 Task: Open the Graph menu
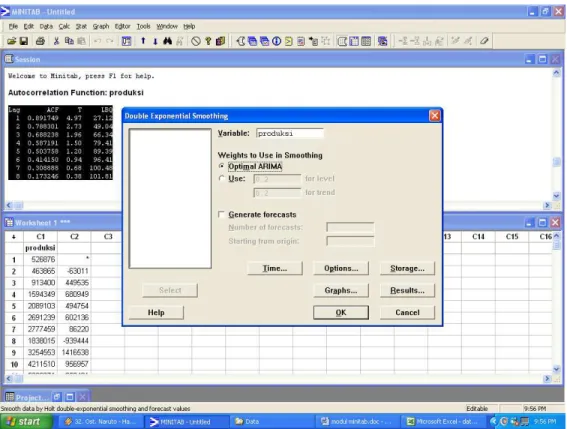101,26
